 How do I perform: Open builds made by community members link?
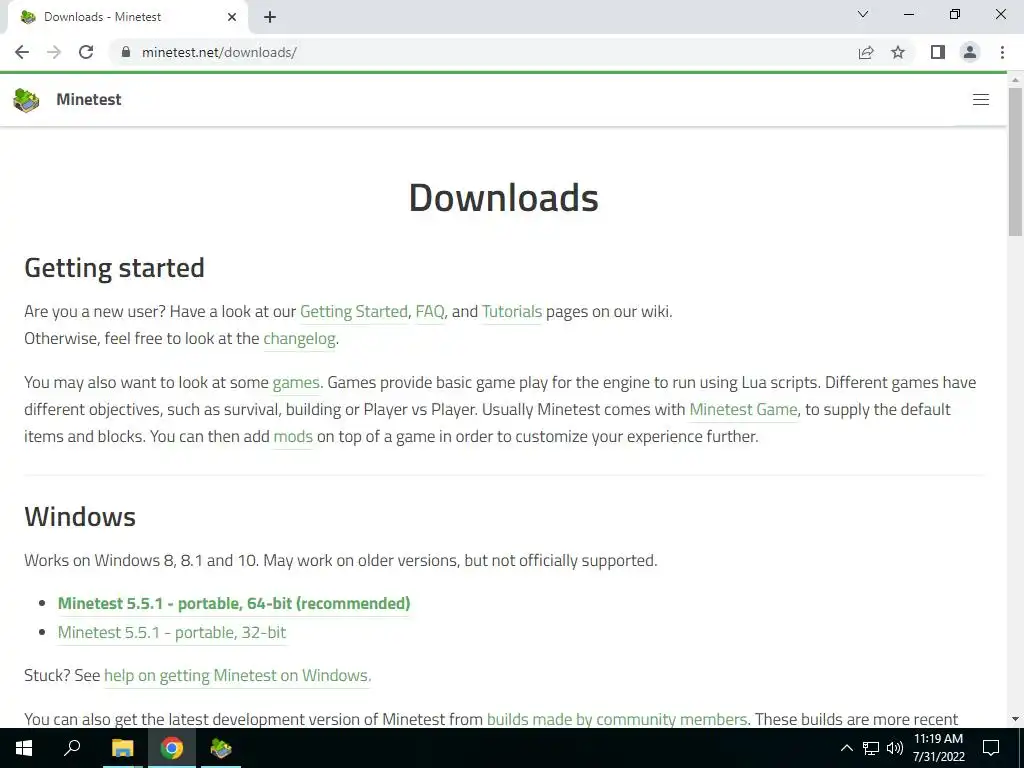coord(617,719)
